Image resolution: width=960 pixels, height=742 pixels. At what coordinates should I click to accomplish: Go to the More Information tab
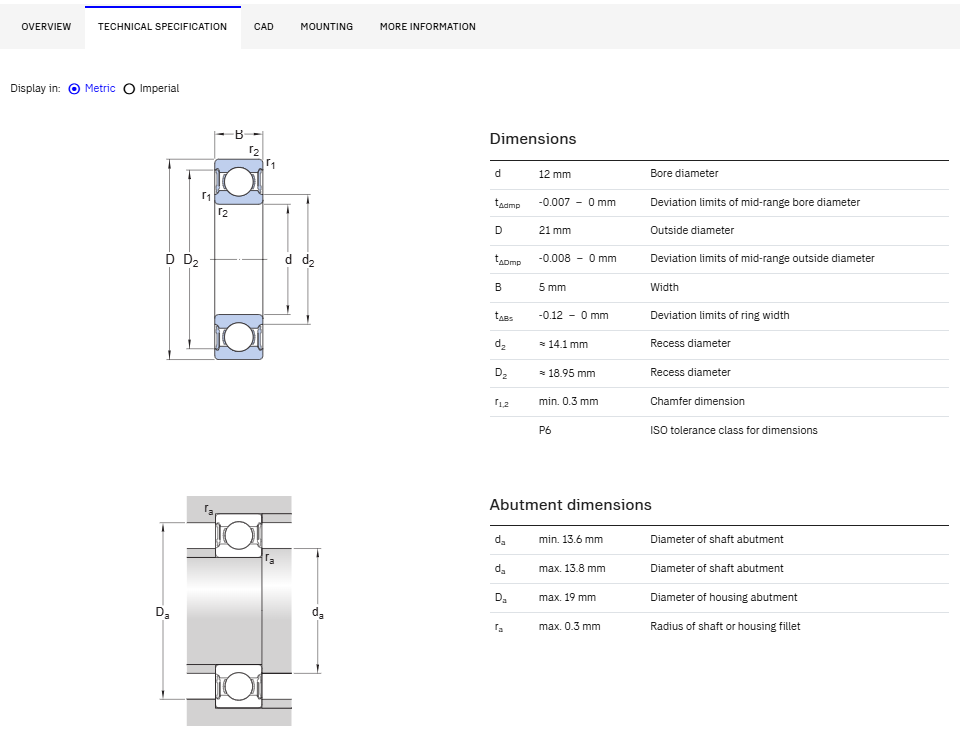[x=427, y=27]
